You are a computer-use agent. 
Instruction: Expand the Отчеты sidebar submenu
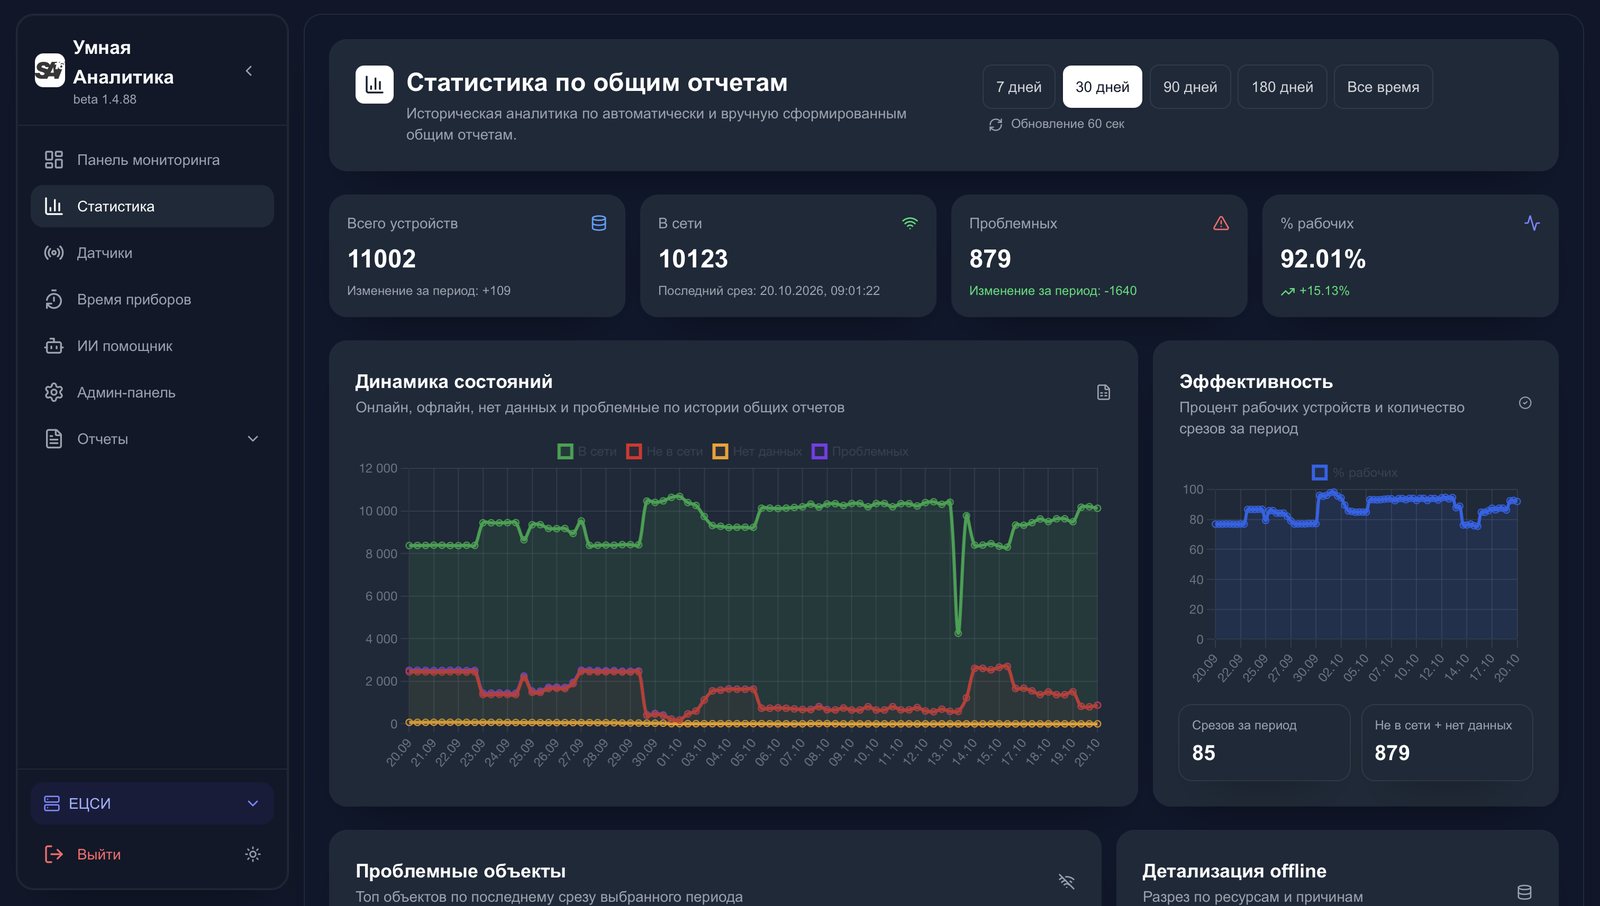click(x=152, y=439)
